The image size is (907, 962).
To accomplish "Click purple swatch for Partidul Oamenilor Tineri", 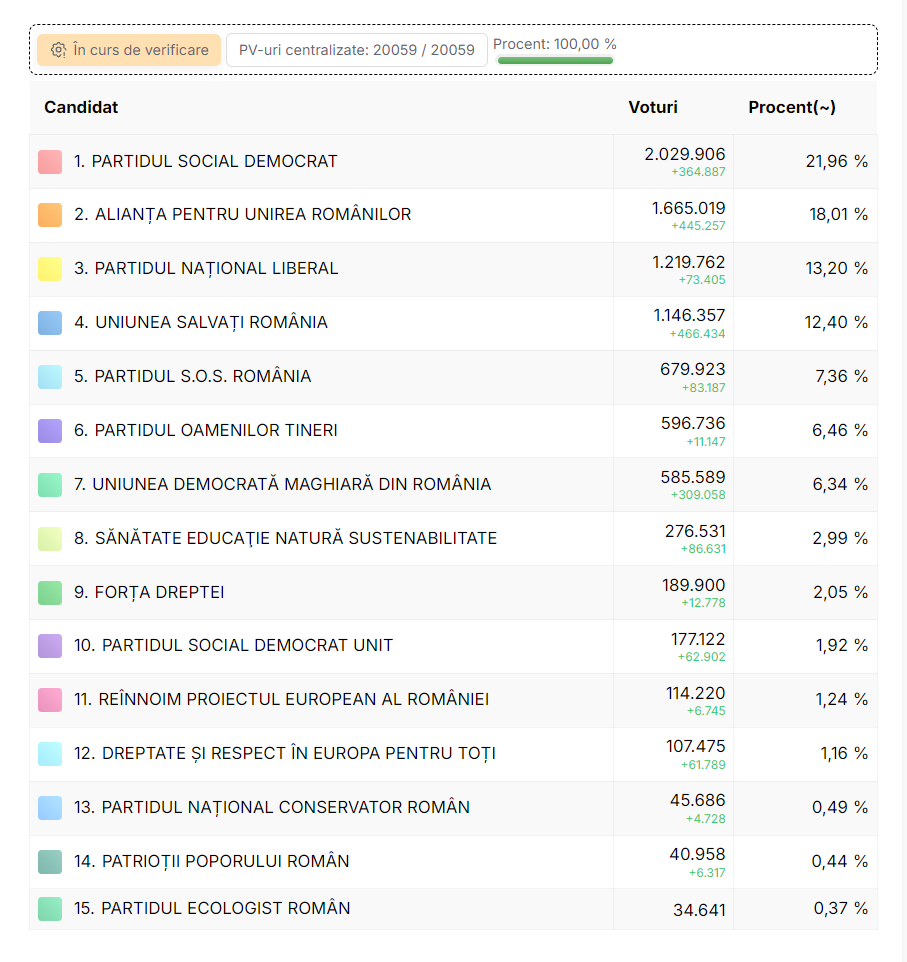I will click(x=50, y=431).
